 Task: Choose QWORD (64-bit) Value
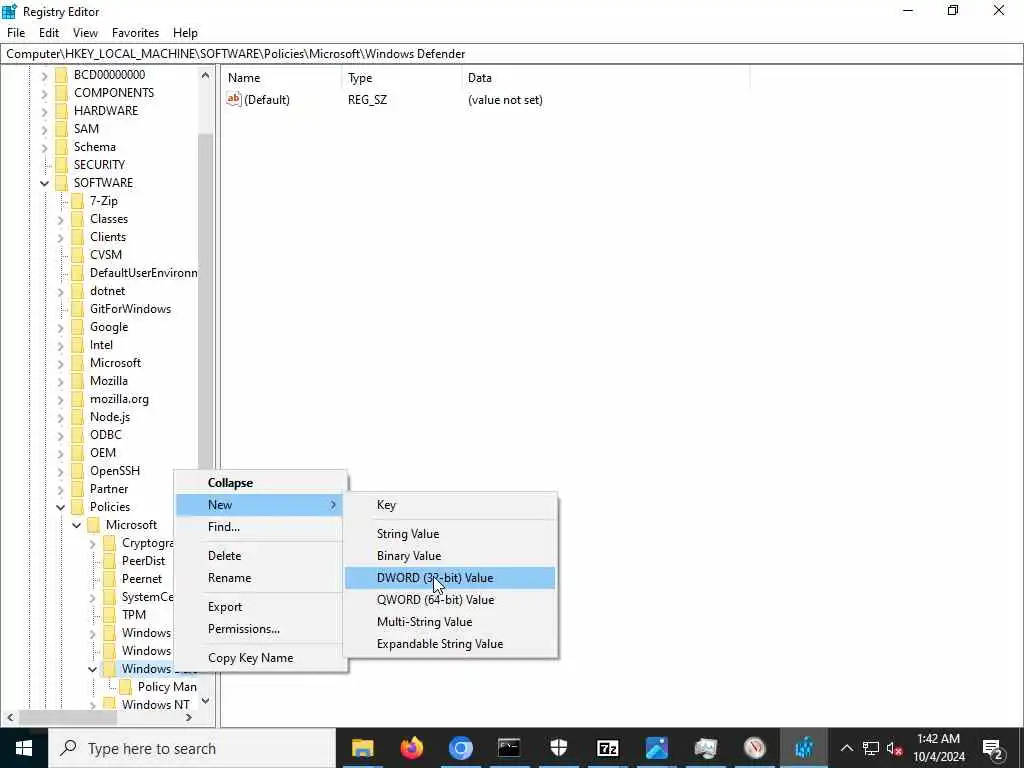[450, 600]
